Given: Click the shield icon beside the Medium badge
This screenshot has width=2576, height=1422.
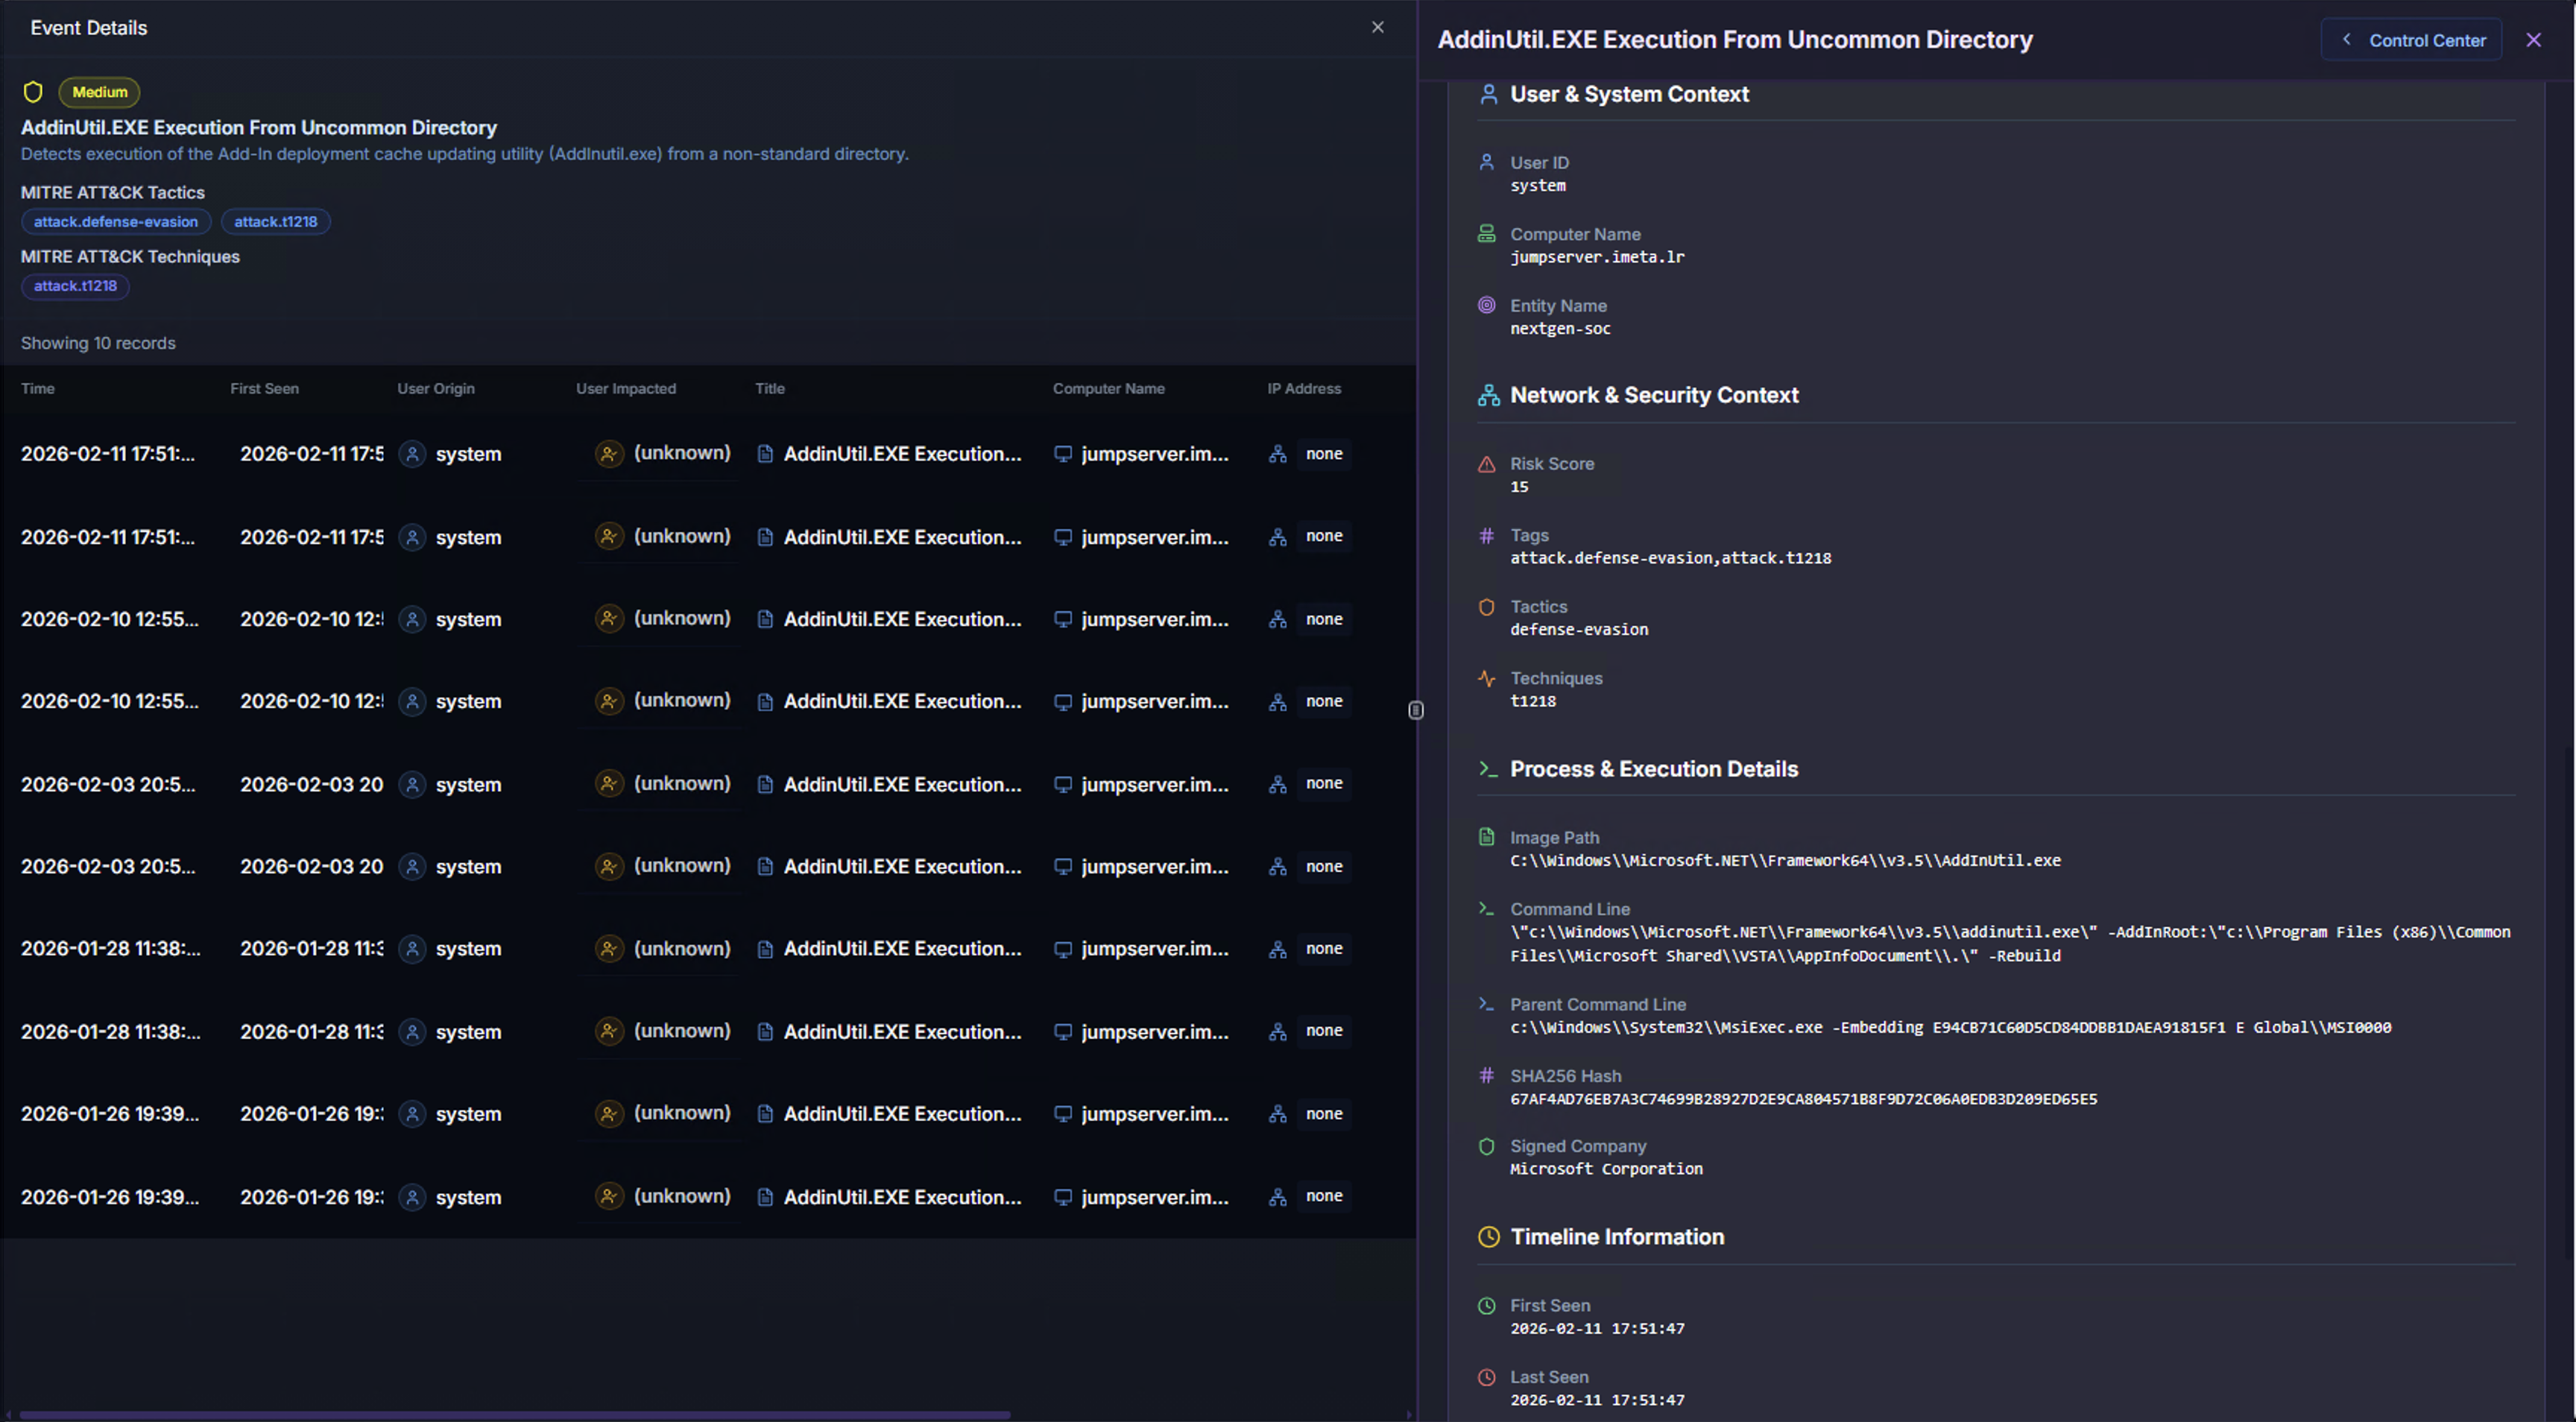Looking at the screenshot, I should point(33,92).
